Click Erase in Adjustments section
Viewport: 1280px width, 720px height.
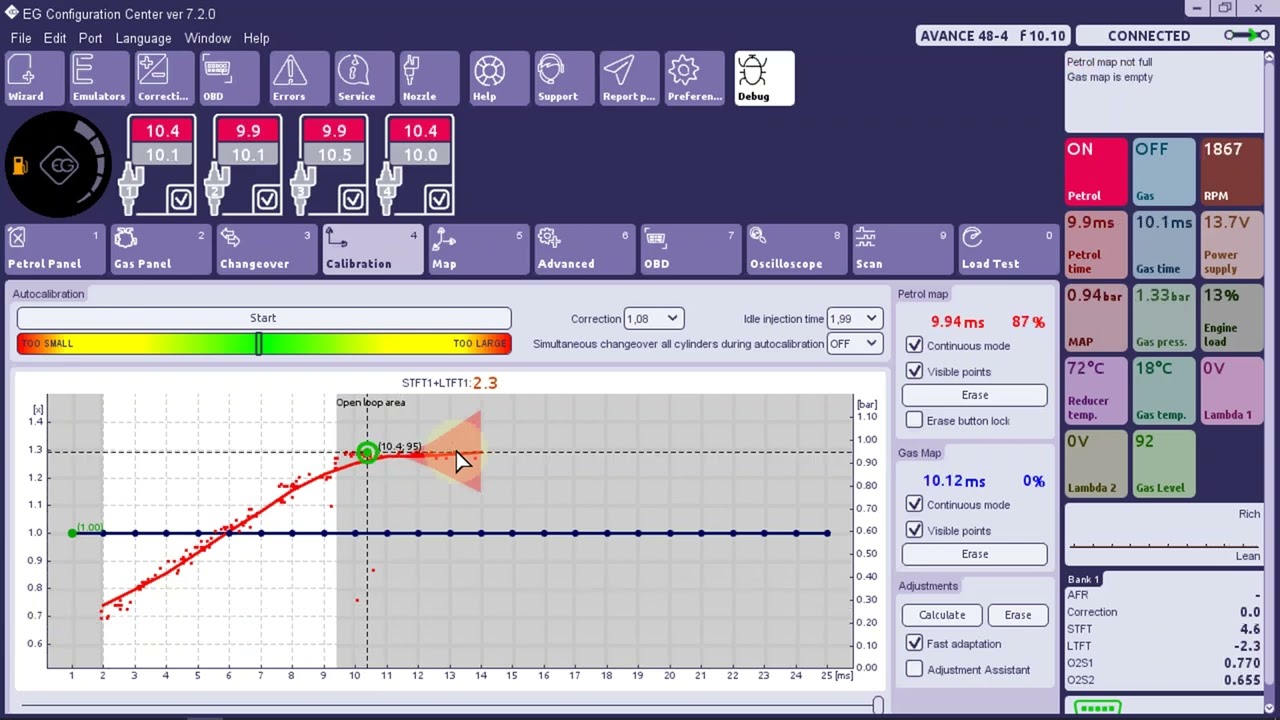[x=1018, y=615]
